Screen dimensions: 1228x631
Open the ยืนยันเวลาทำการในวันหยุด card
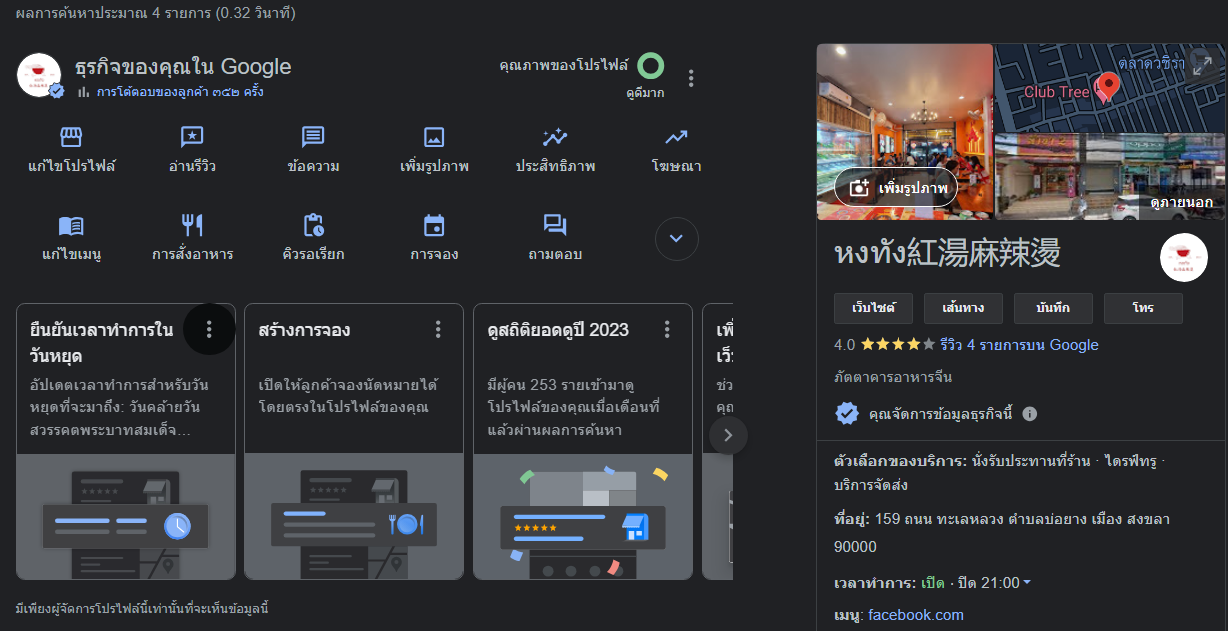pos(126,441)
